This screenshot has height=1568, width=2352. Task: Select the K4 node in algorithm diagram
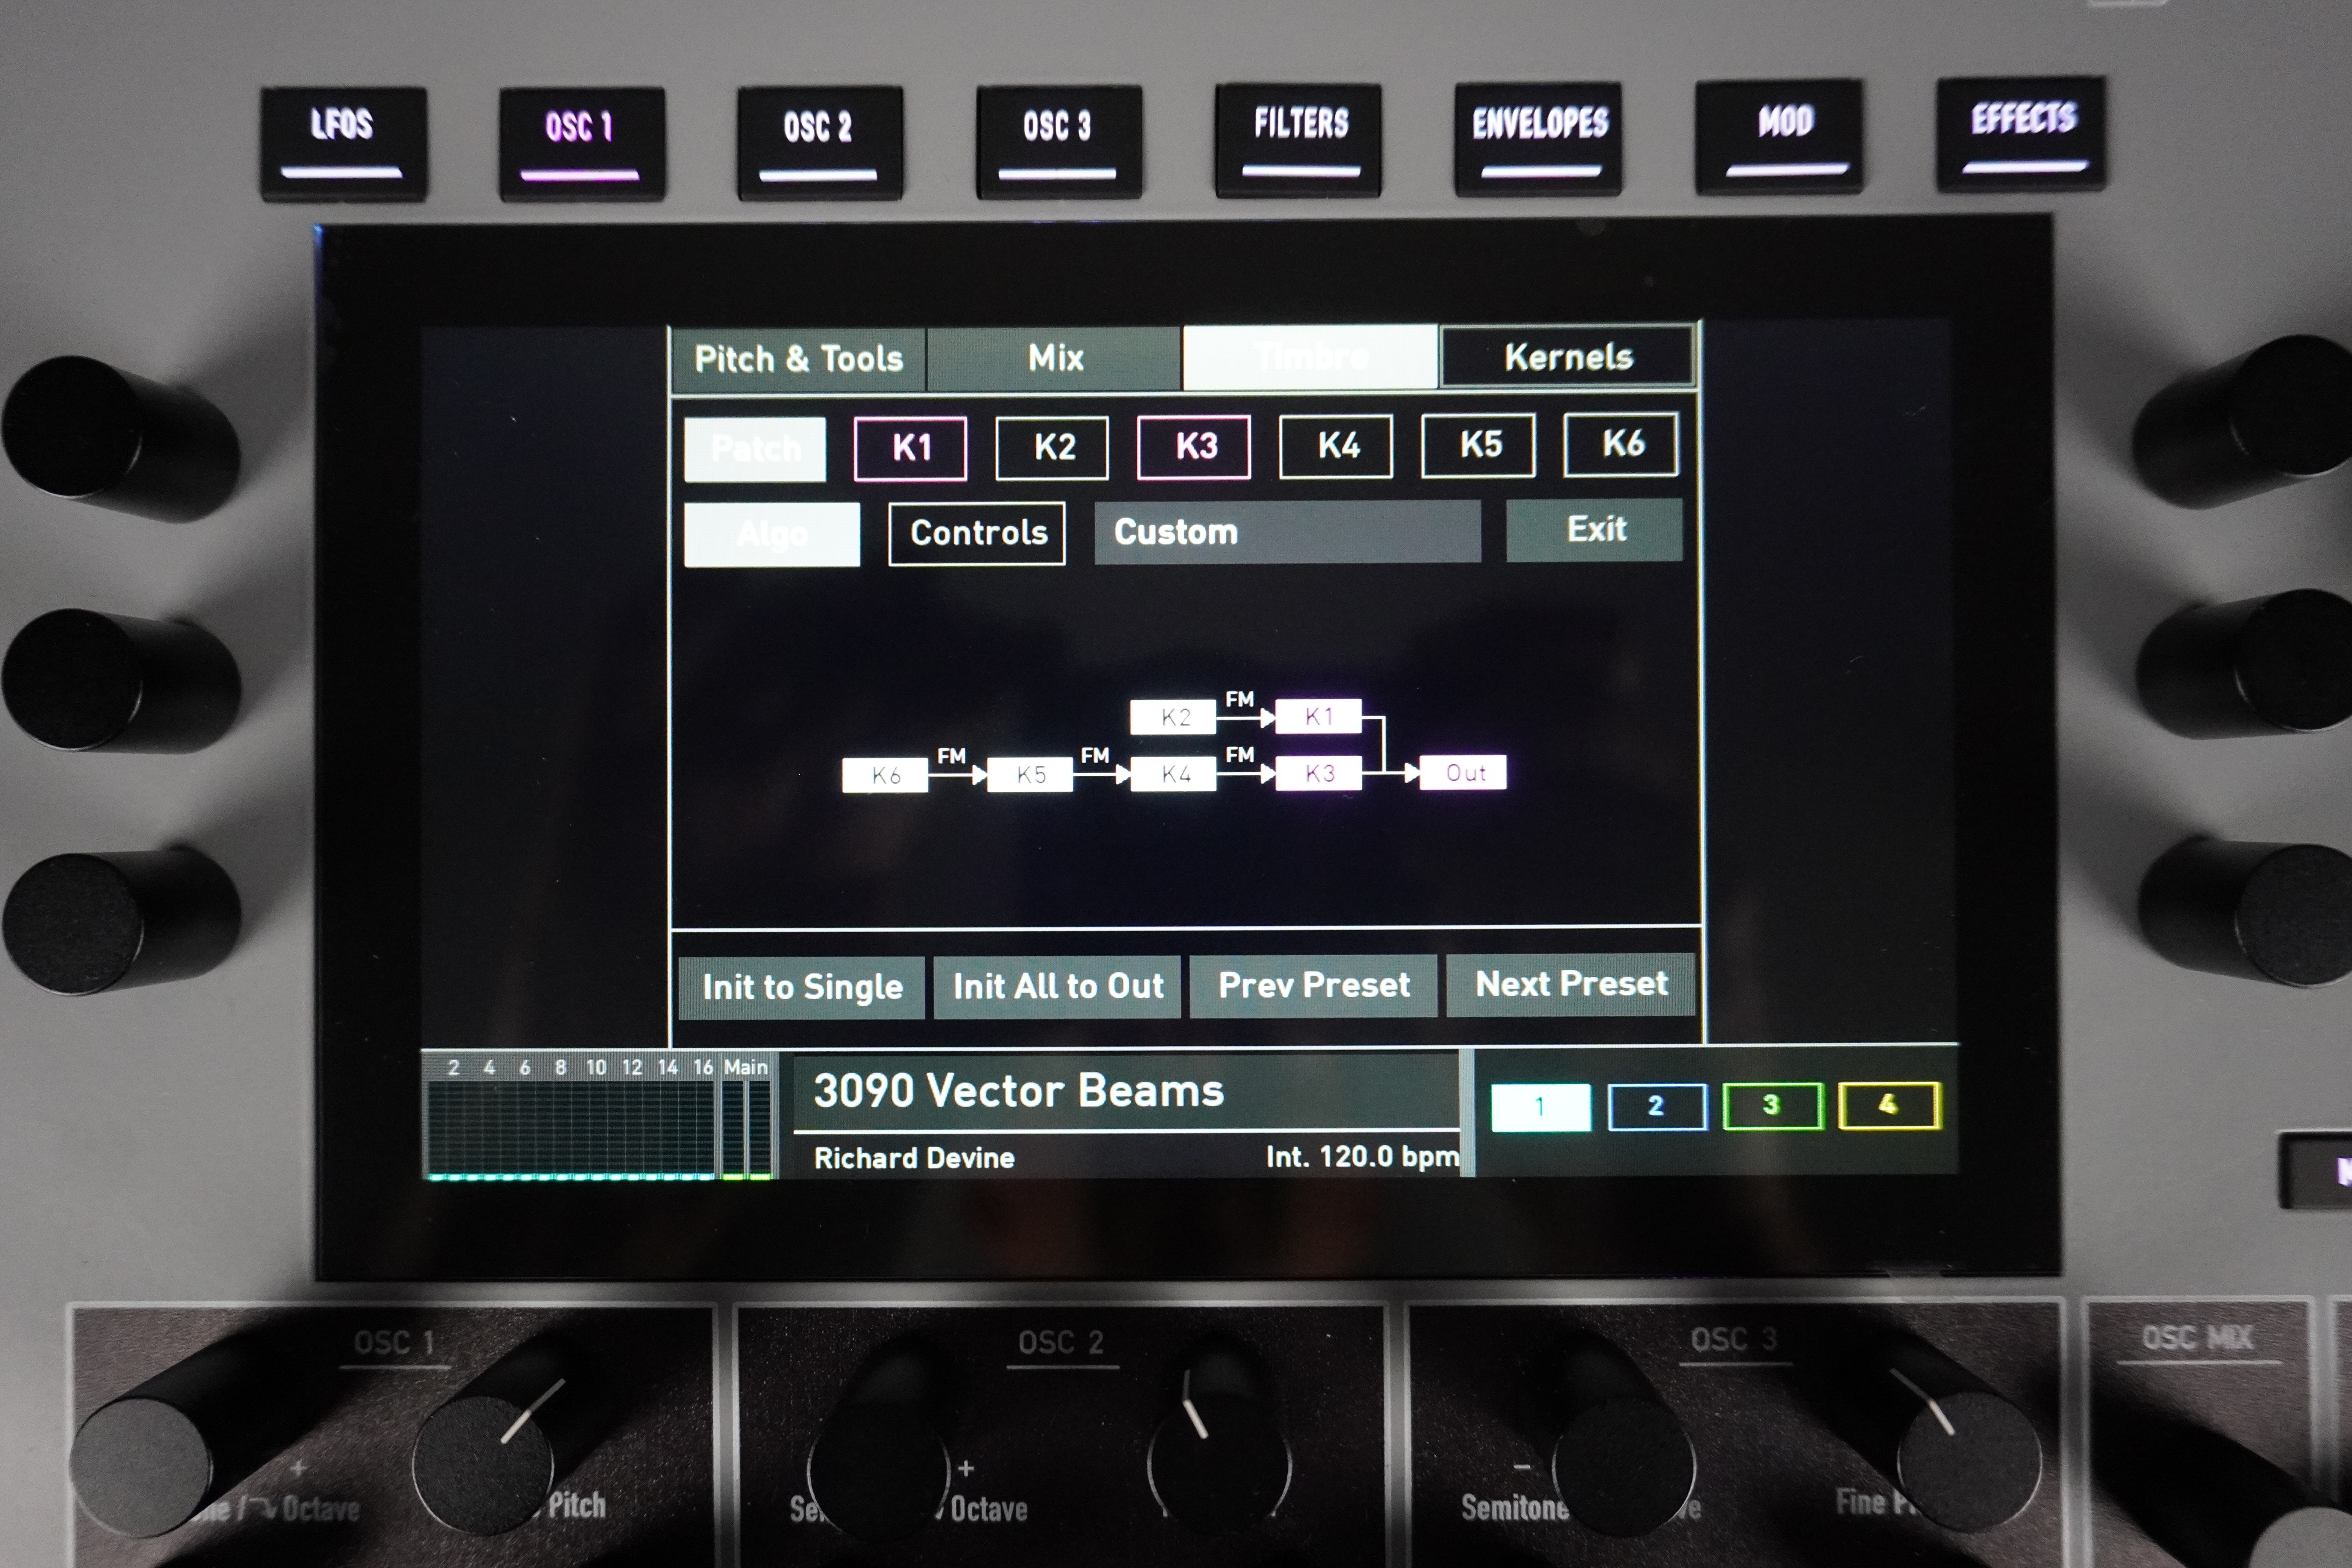pyautogui.click(x=1174, y=774)
